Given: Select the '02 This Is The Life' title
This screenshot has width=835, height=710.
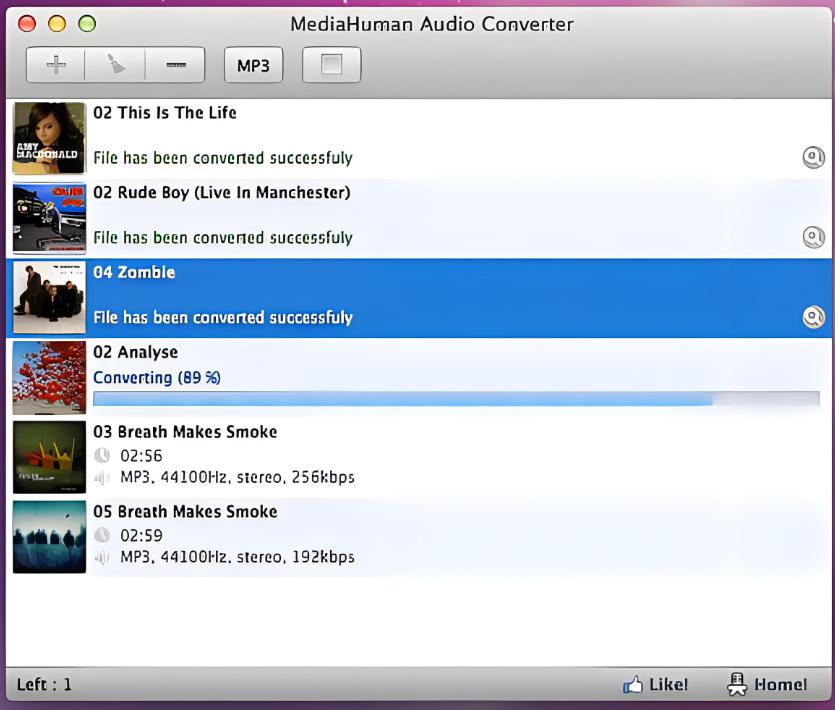Looking at the screenshot, I should 165,113.
